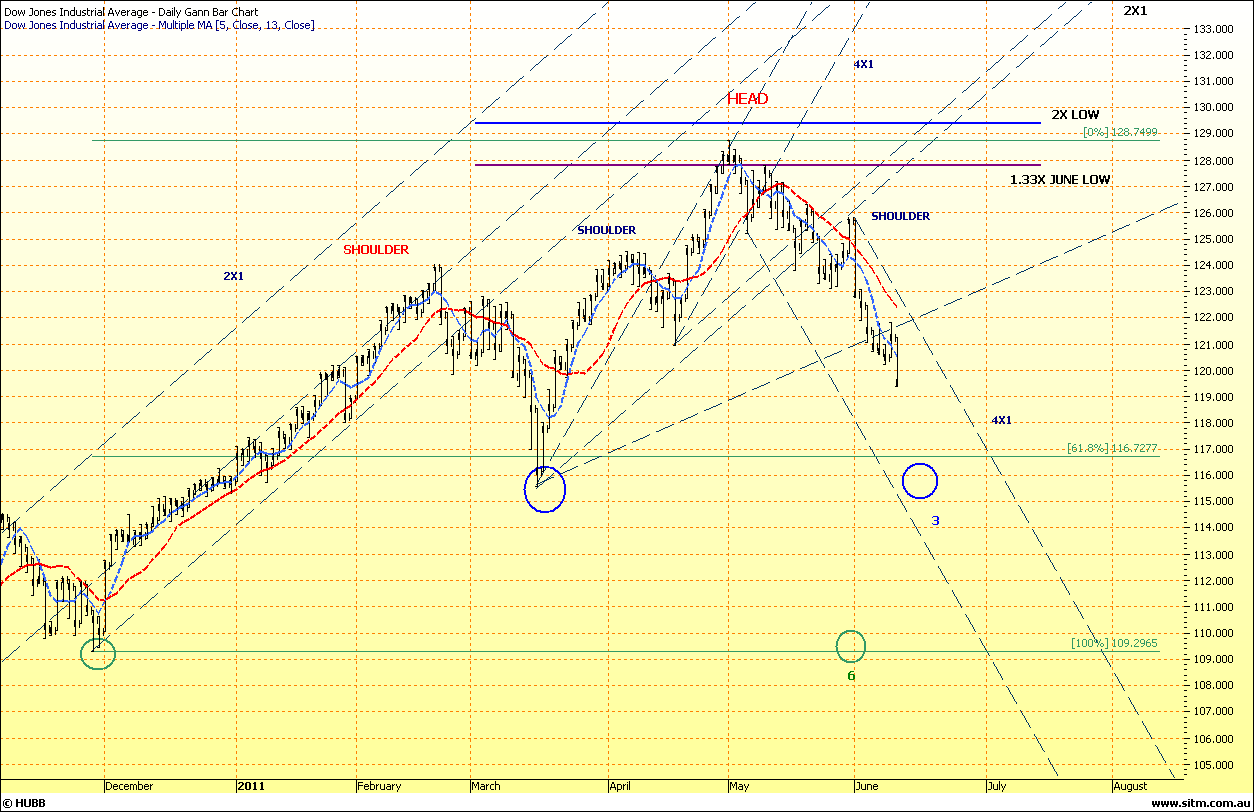The width and height of the screenshot is (1254, 812).
Task: Select the 105.000 price axis value
Action: 1211,765
